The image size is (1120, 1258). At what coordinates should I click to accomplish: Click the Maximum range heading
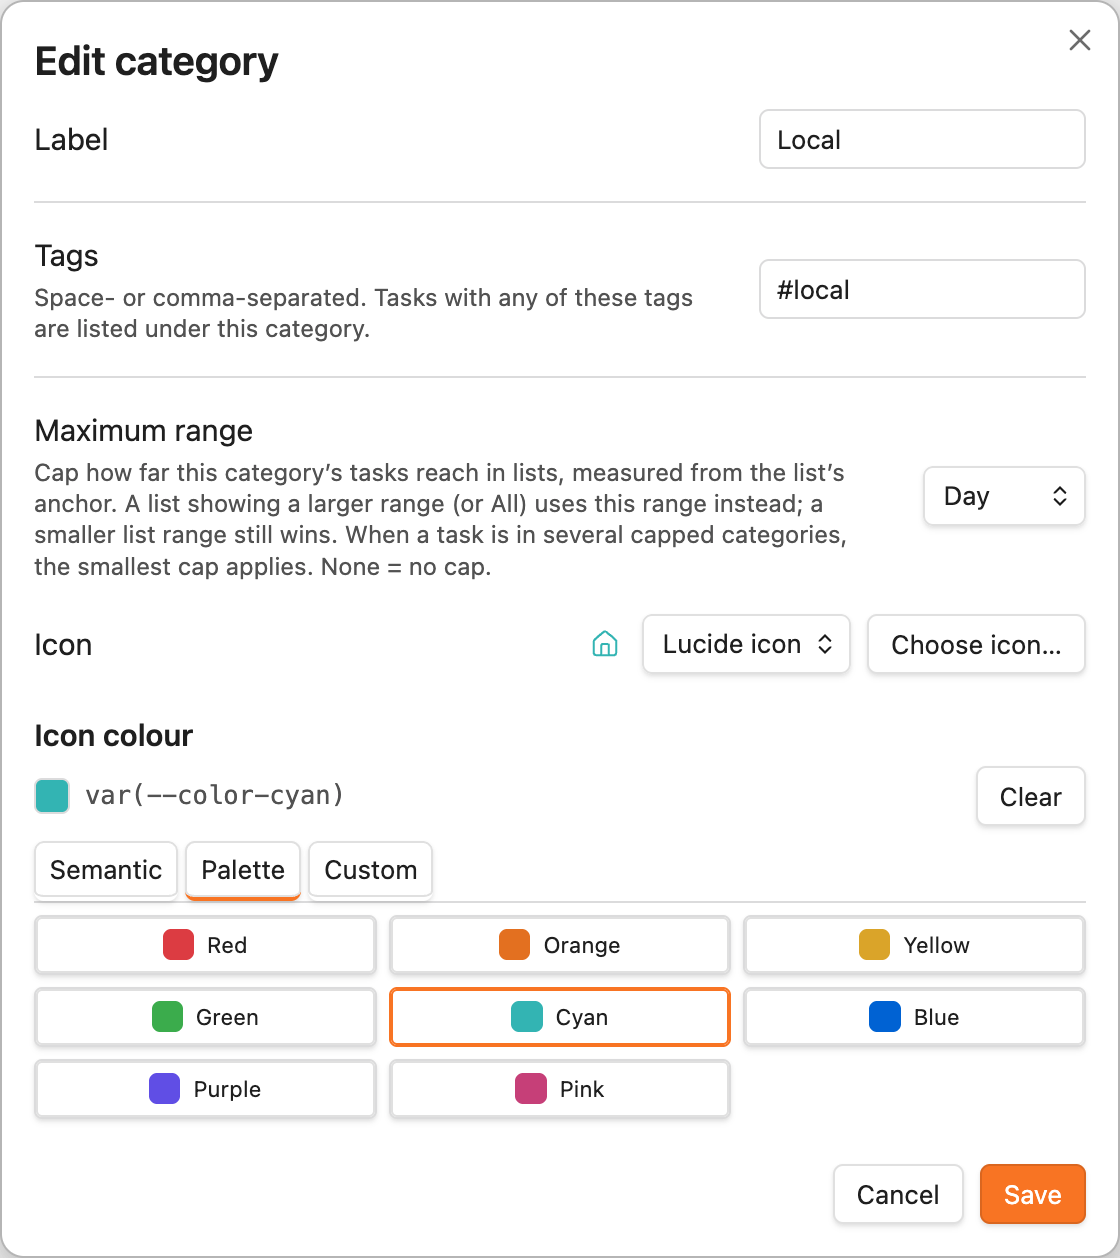[144, 431]
